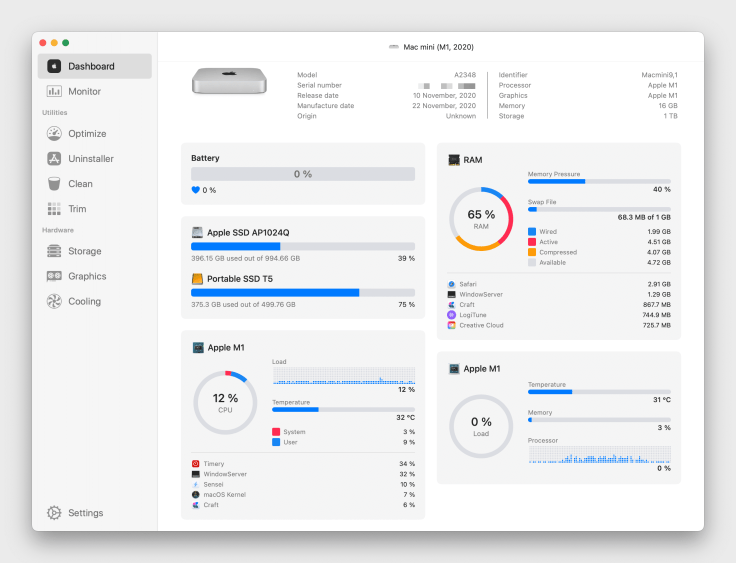Click the RAM chip icon
The width and height of the screenshot is (736, 563).
click(x=454, y=160)
